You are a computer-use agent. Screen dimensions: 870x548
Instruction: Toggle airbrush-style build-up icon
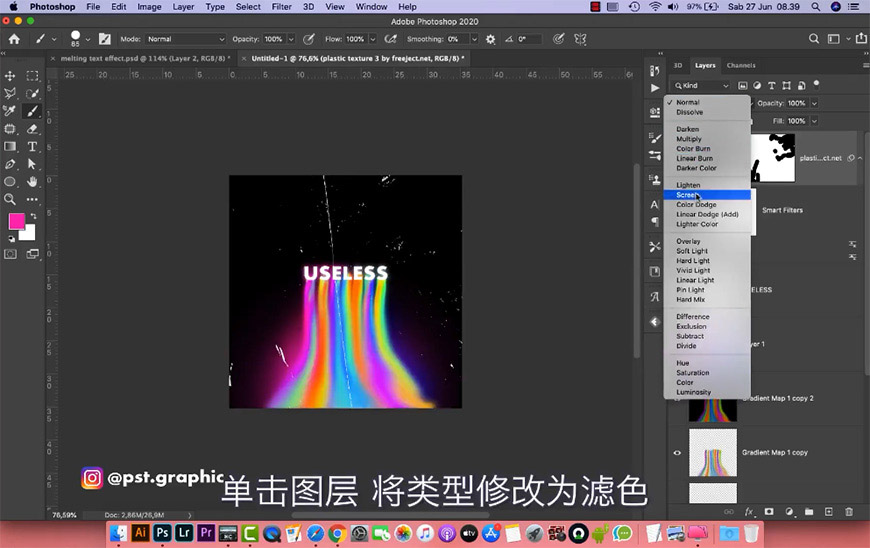click(x=391, y=39)
